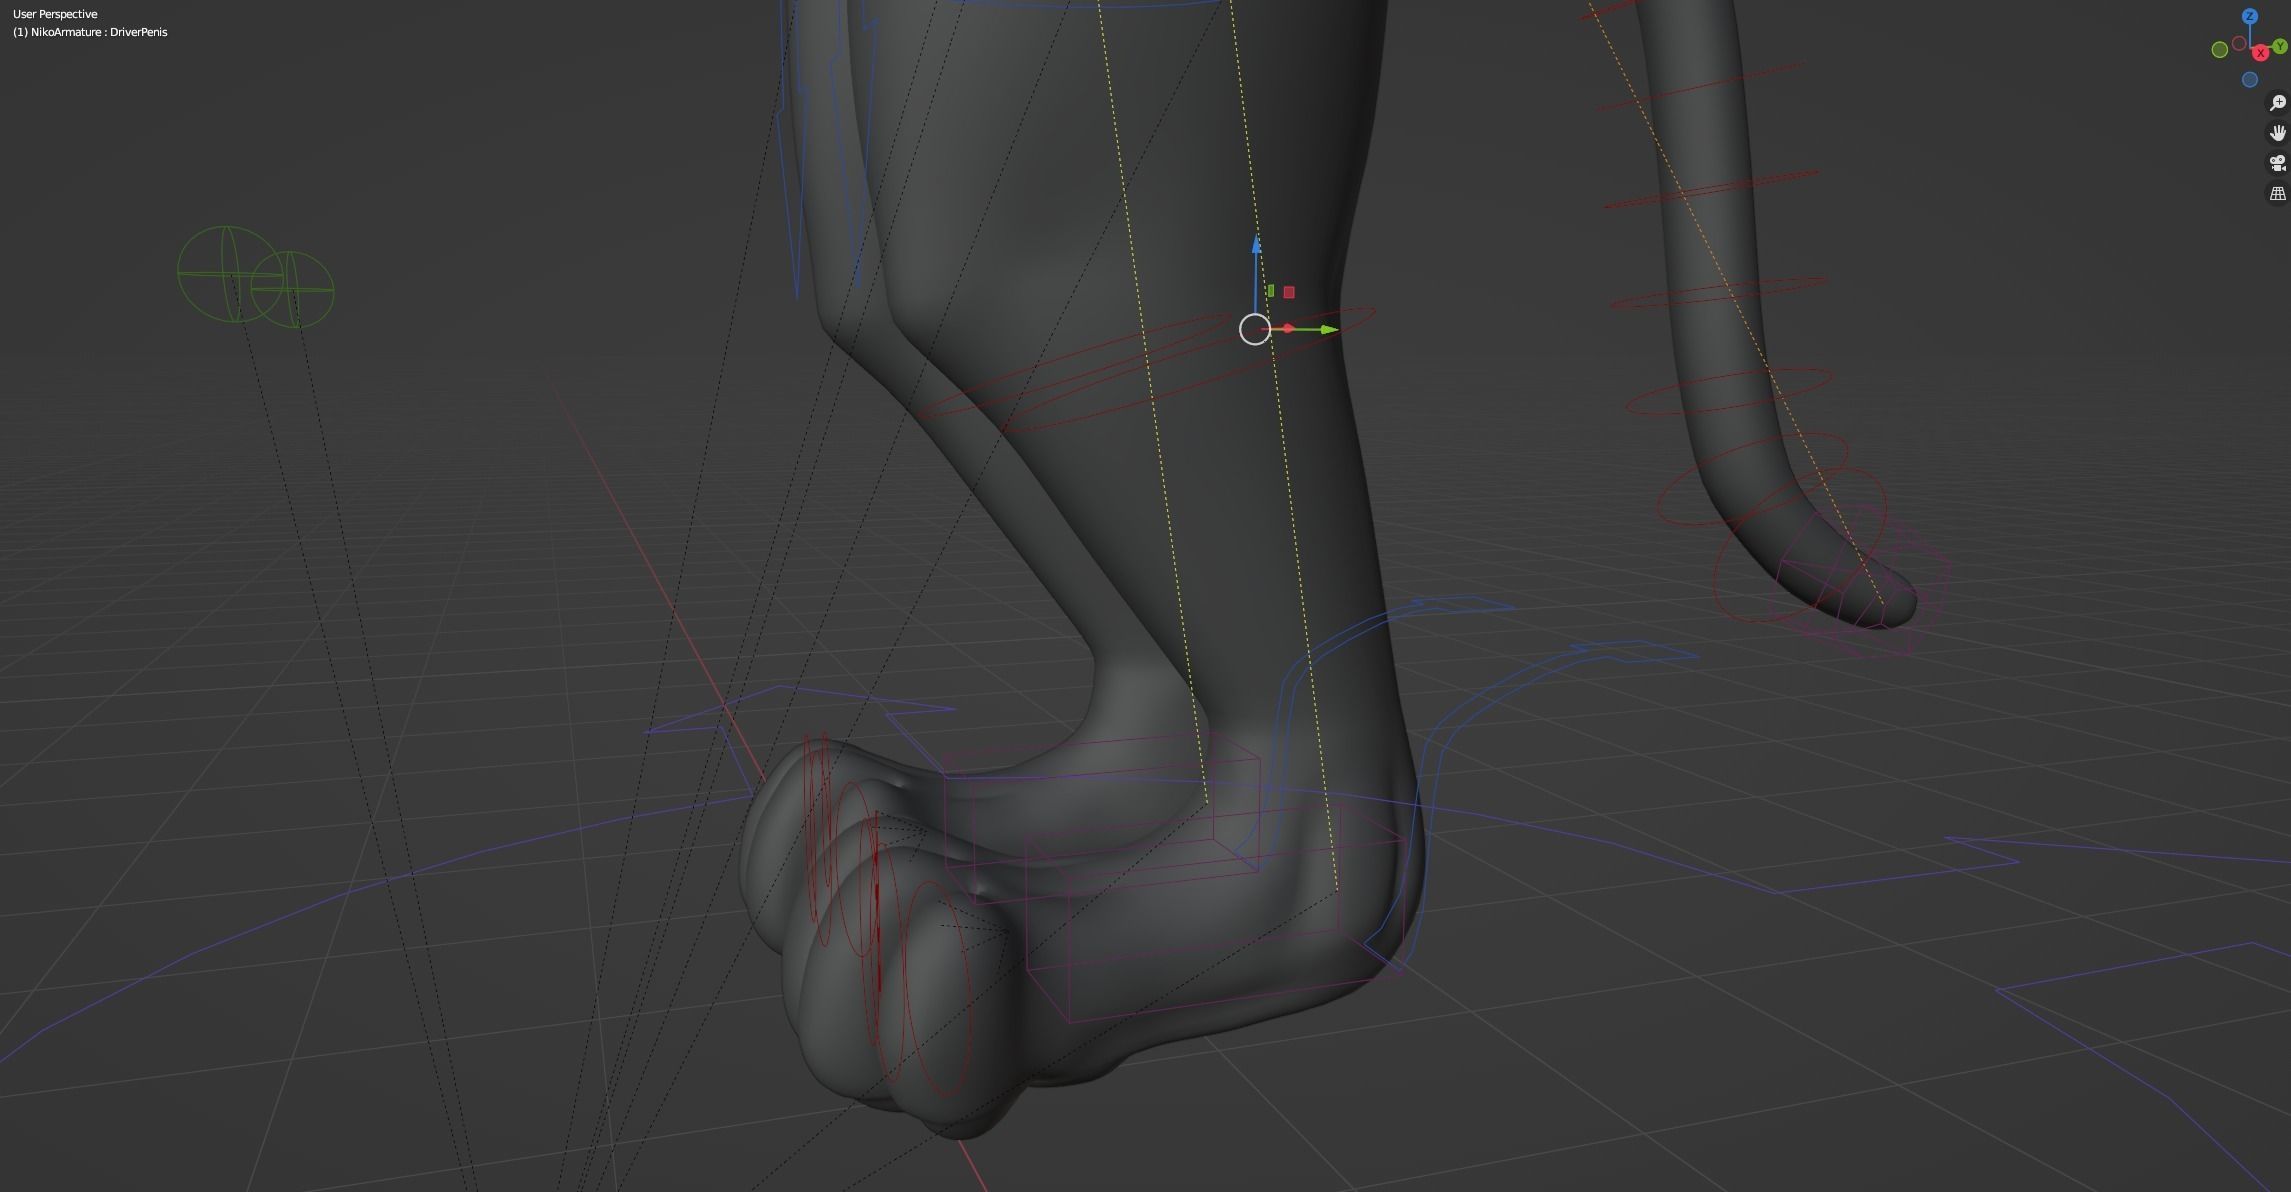The height and width of the screenshot is (1192, 2291).
Task: Click the User Perspective overlay text
Action: (x=55, y=14)
